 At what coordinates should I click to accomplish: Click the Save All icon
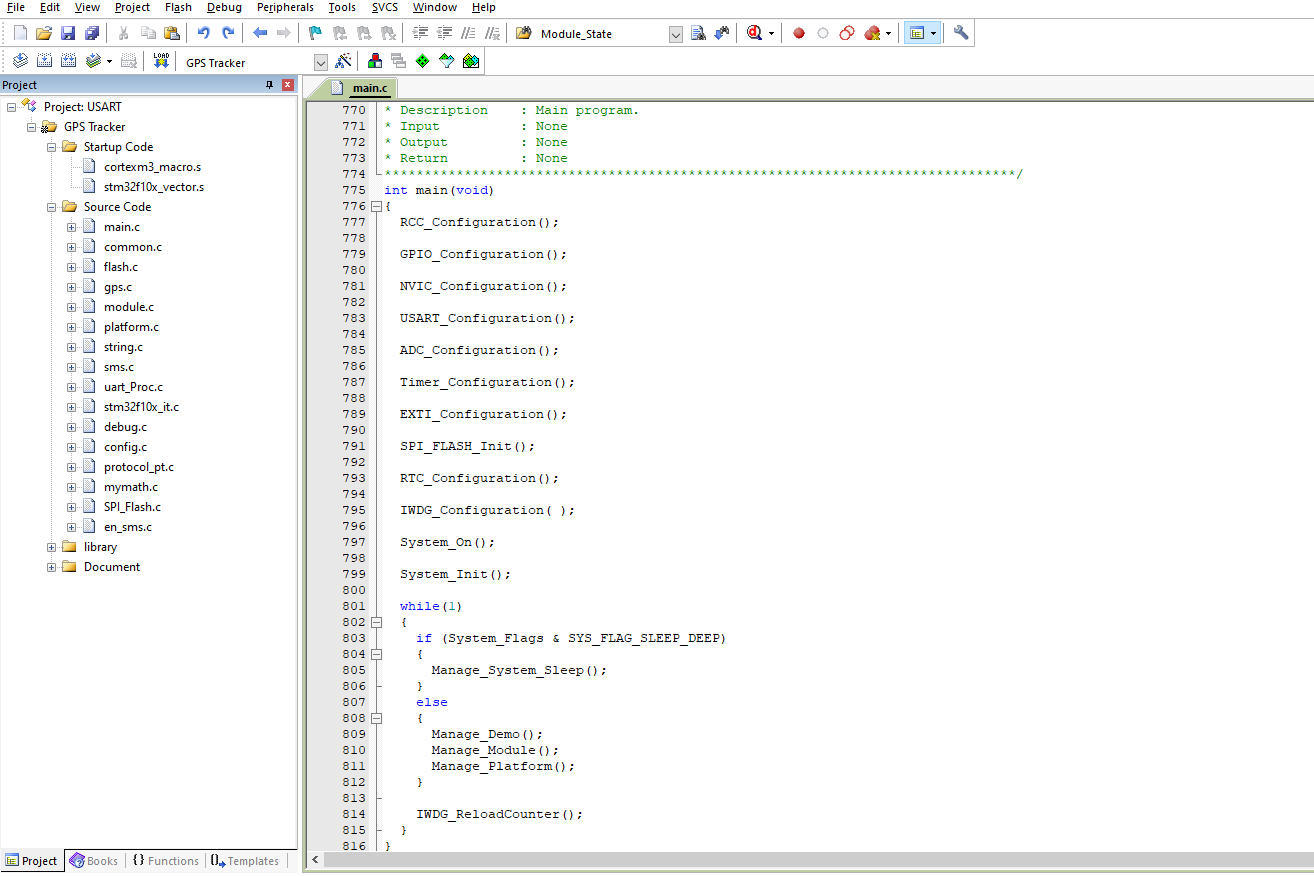tap(92, 33)
